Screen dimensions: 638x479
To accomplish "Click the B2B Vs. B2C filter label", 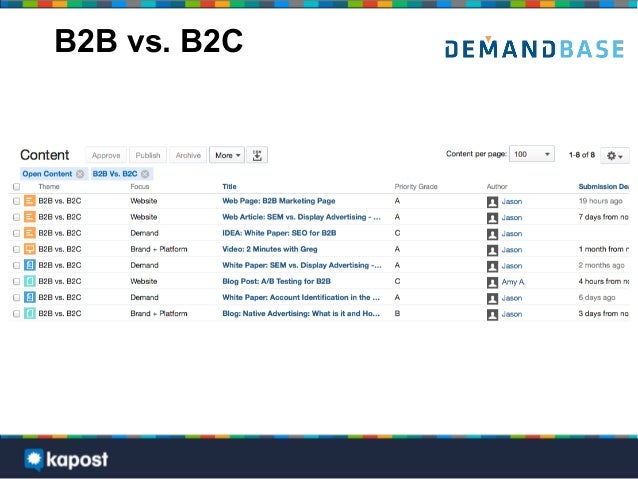I will coord(115,174).
